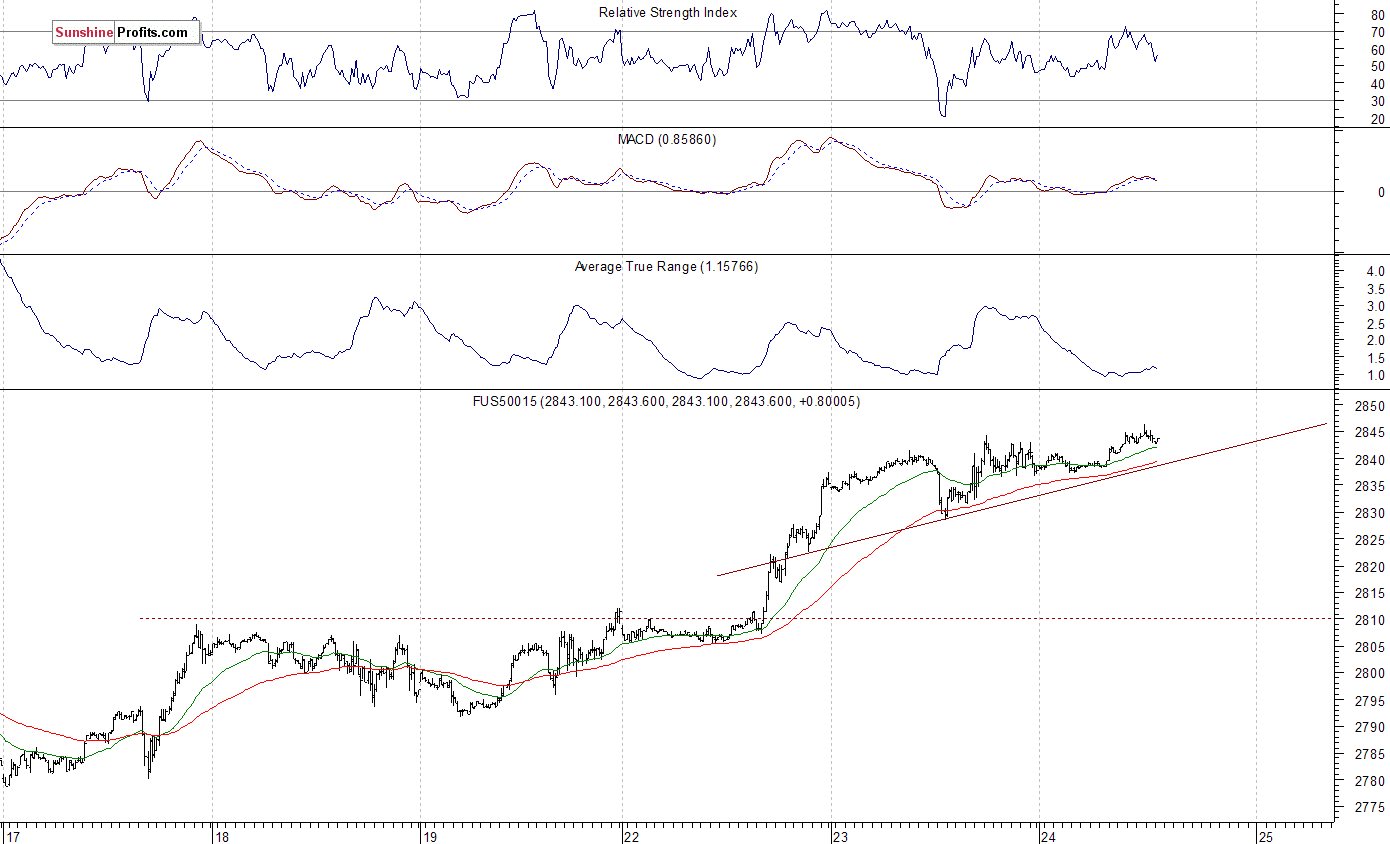
Task: Select the Relative Strength Index title
Action: point(668,13)
